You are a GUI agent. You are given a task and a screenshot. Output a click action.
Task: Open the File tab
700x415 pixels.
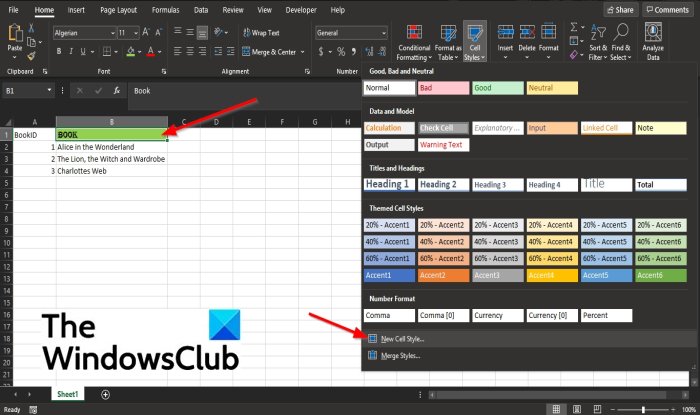point(13,10)
